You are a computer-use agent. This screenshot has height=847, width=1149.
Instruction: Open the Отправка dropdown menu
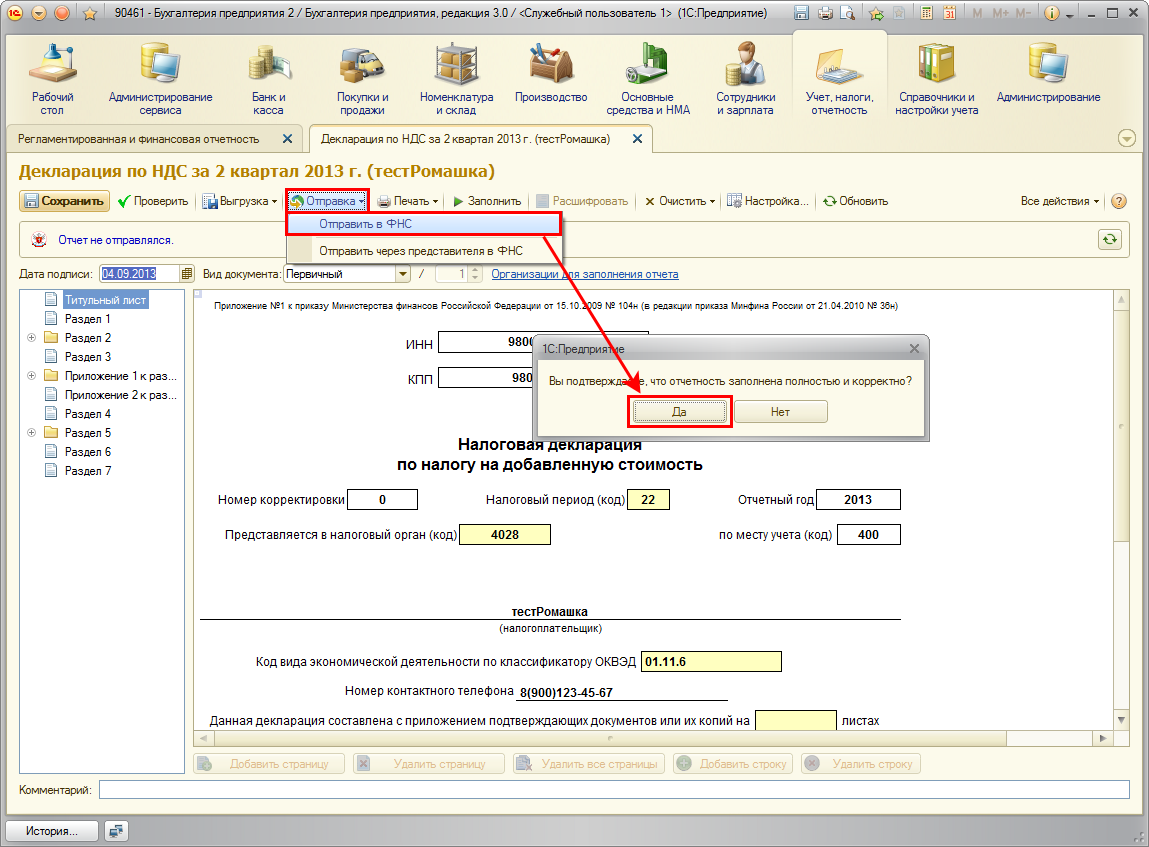(327, 201)
